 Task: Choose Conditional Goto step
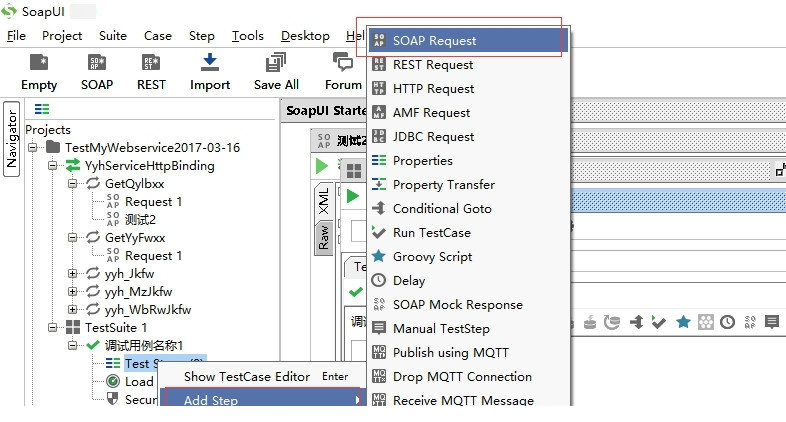pyautogui.click(x=468, y=209)
